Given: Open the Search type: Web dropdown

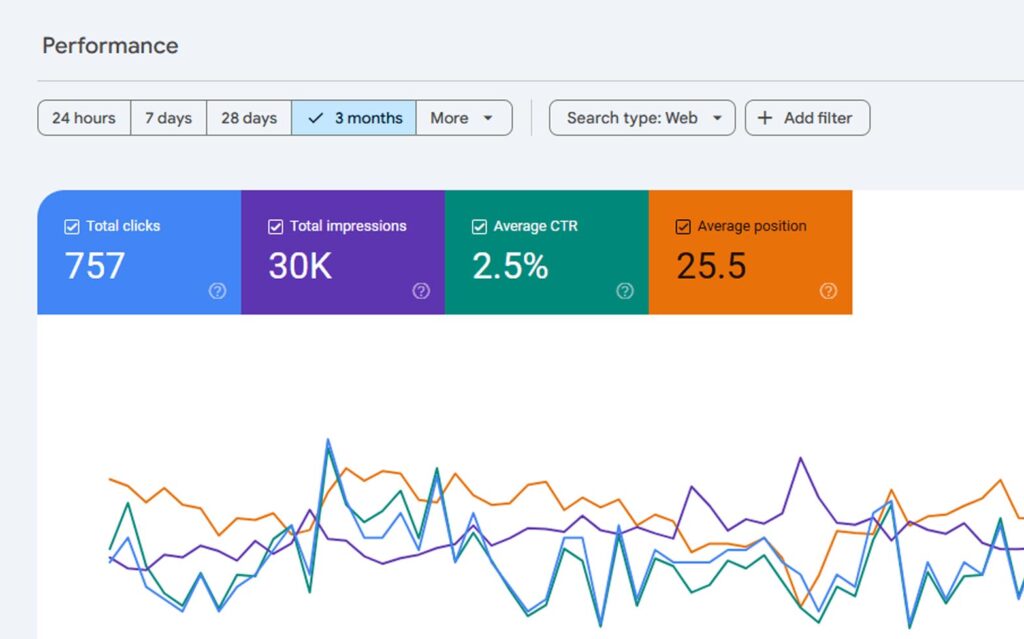Looking at the screenshot, I should tap(642, 118).
